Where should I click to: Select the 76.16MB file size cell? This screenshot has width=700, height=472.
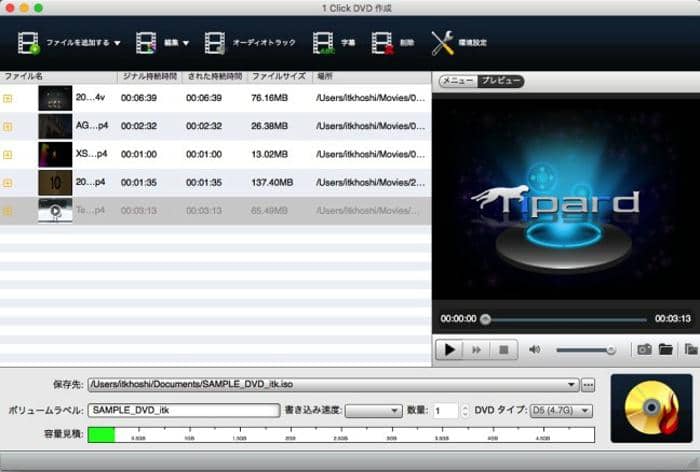[x=269, y=98]
